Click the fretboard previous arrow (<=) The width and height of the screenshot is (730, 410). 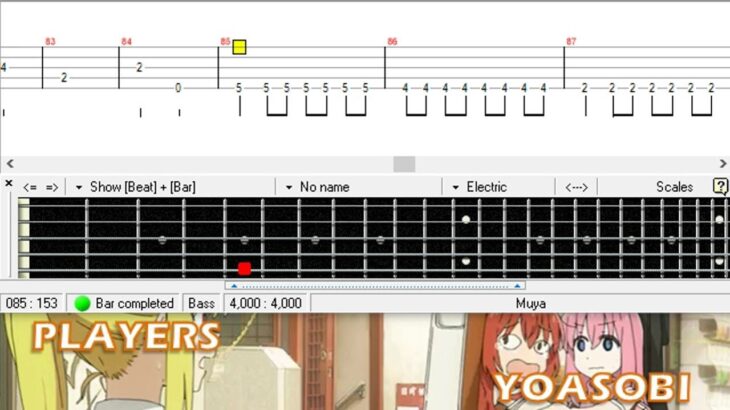(x=30, y=187)
